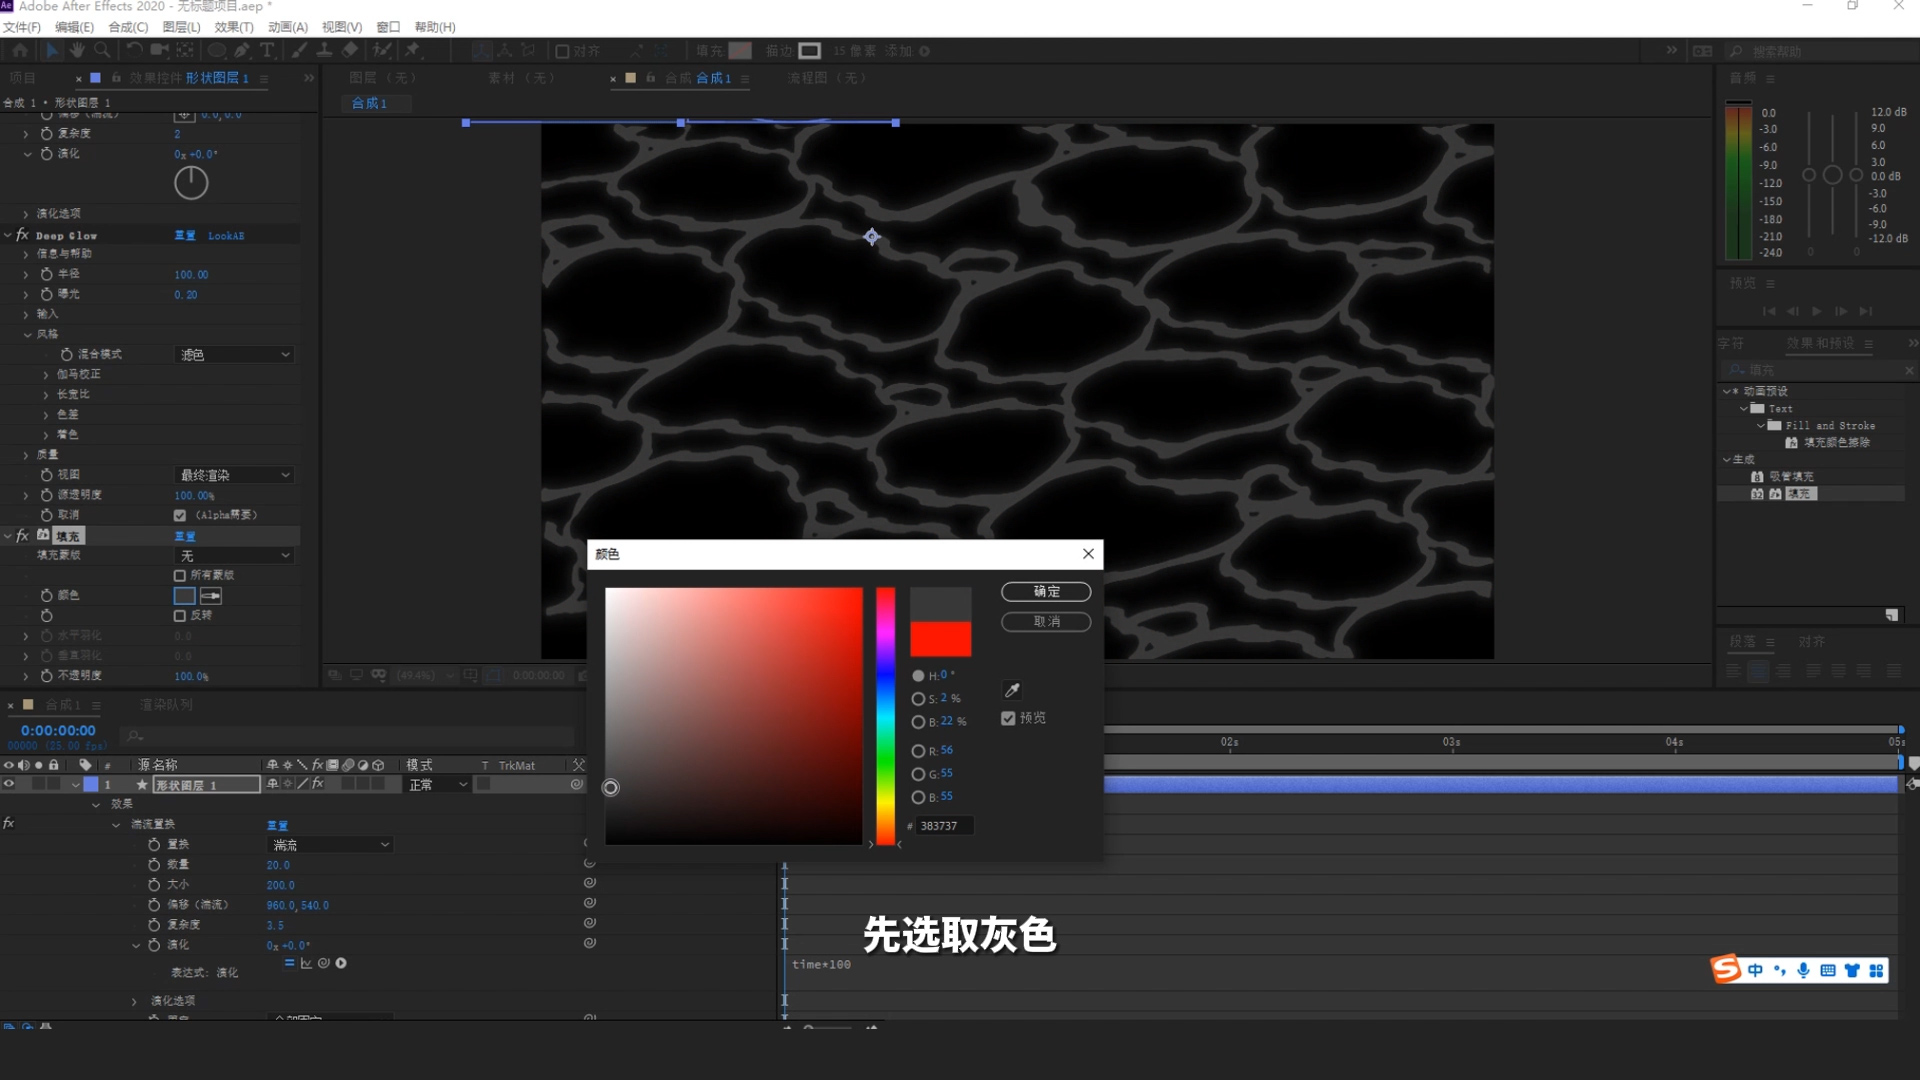The image size is (1920, 1080).
Task: Click the Evolution stopwatch in effect controls
Action: 47,153
